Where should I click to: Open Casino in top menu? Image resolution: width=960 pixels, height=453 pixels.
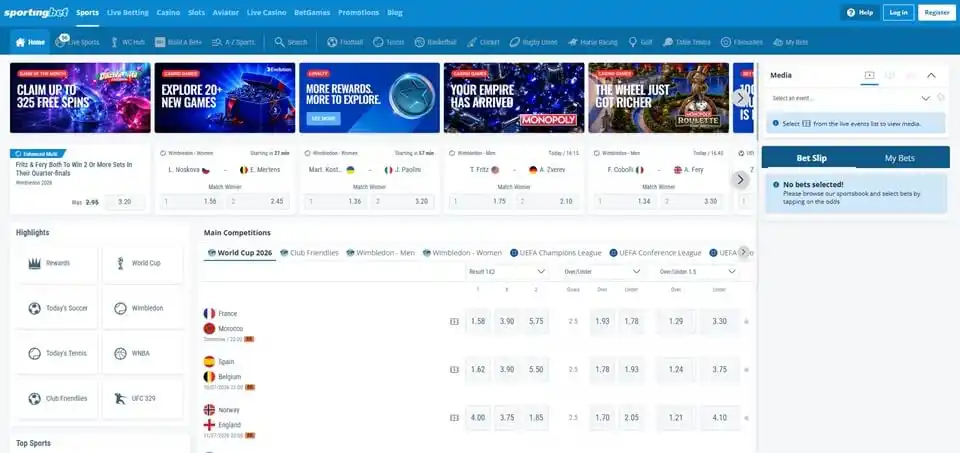click(x=168, y=12)
